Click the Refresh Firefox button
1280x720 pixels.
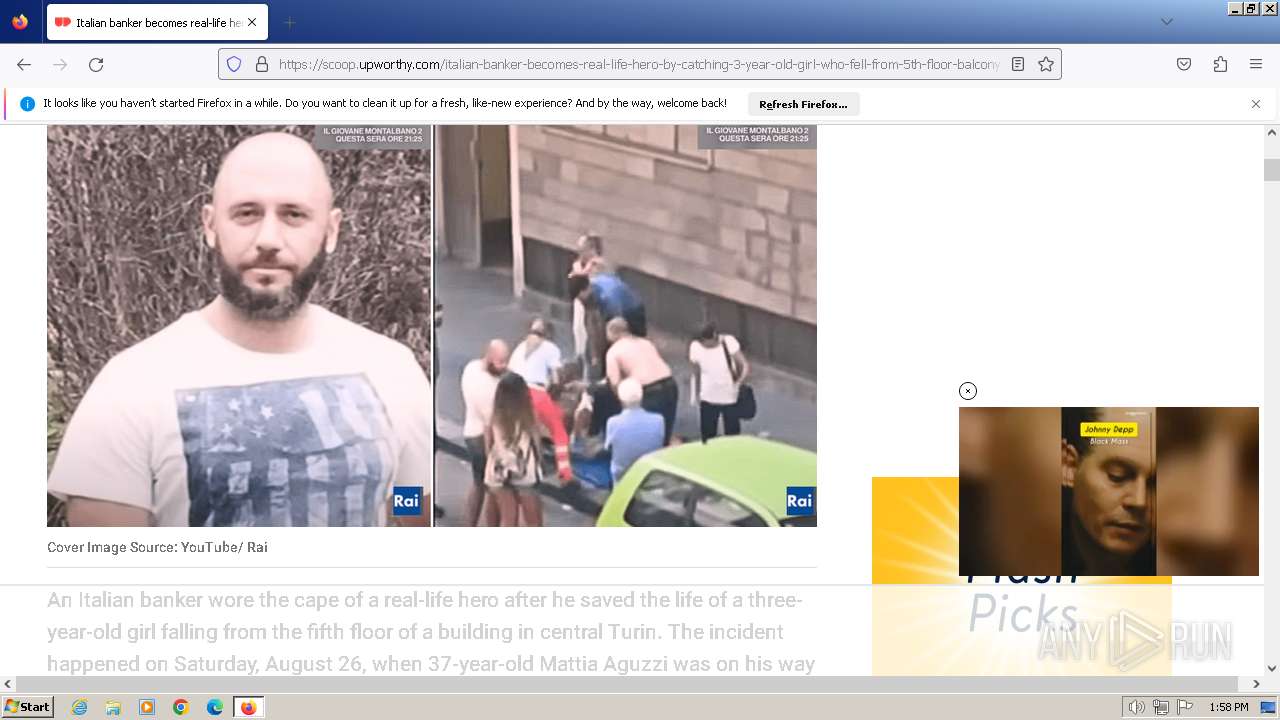[x=803, y=104]
